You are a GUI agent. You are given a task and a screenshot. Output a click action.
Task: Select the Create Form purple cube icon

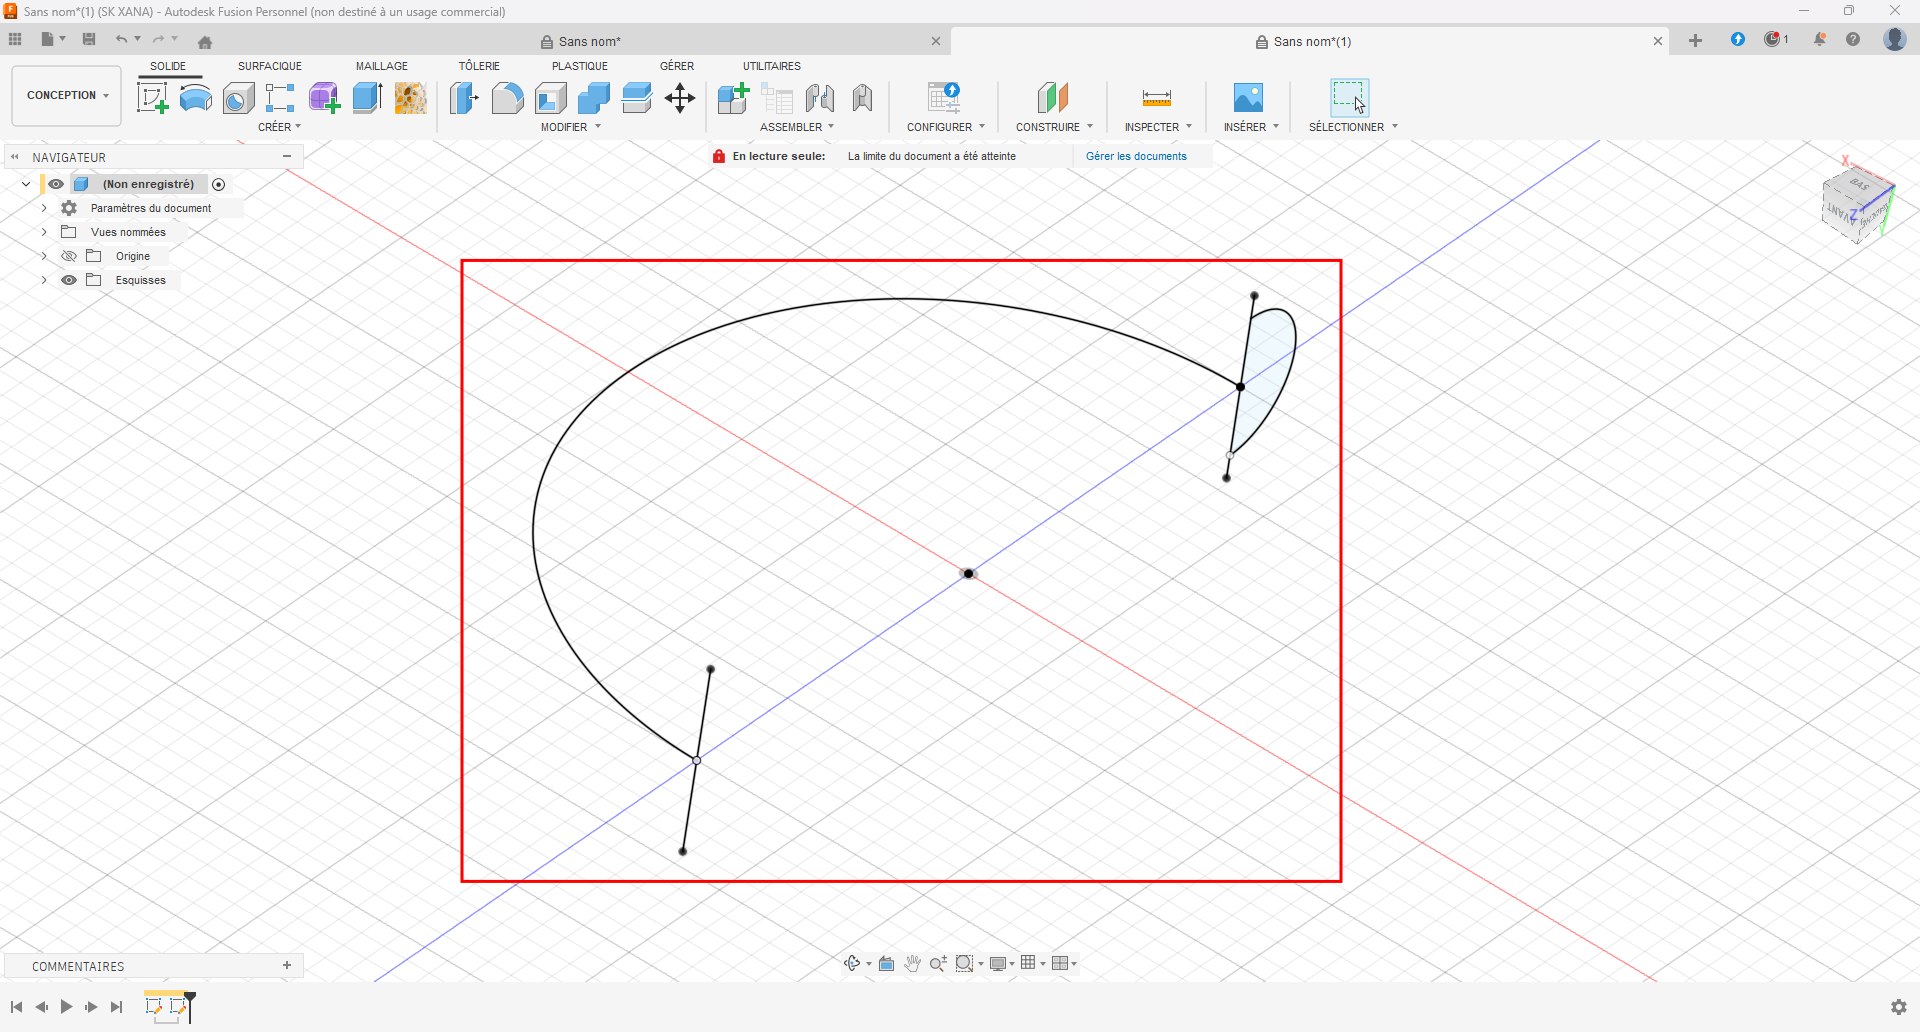(324, 98)
